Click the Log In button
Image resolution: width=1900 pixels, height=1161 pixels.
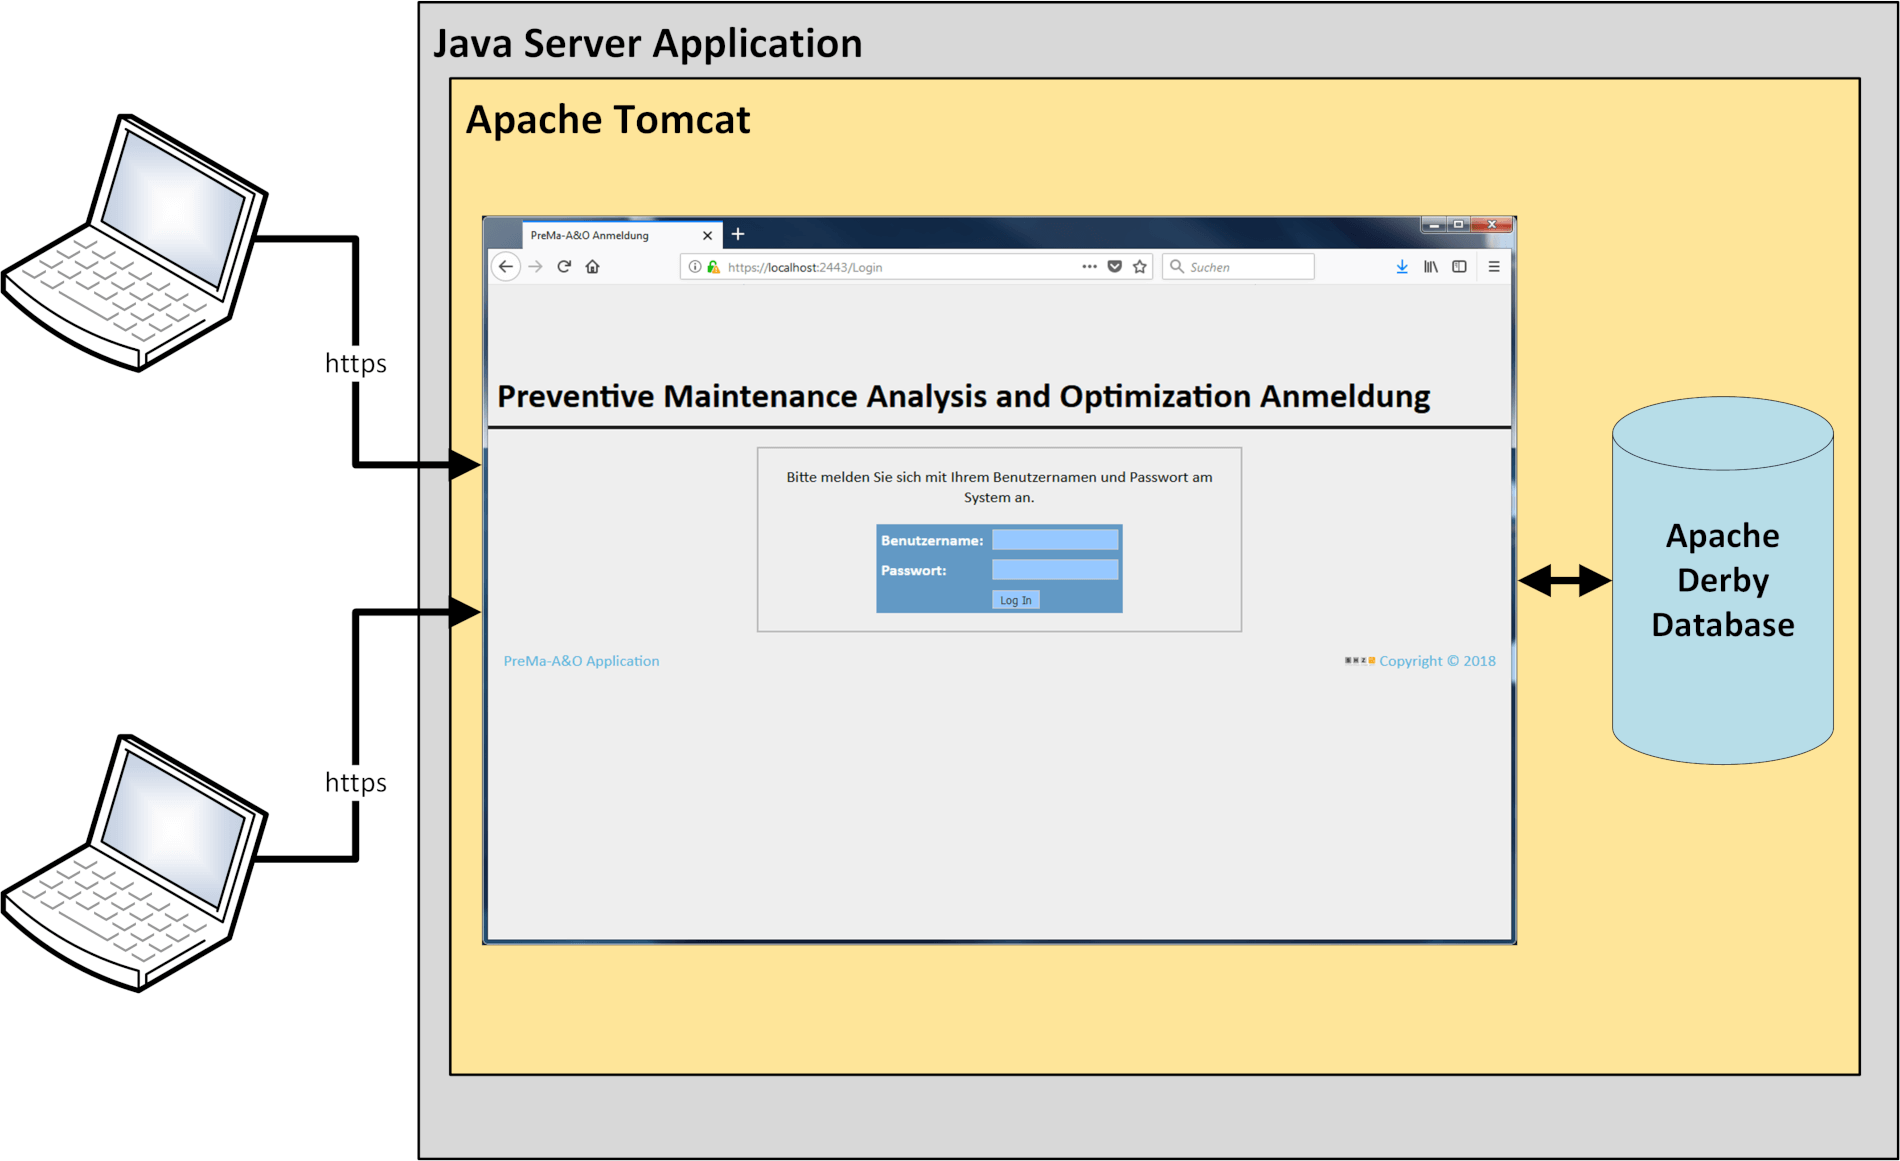tap(1016, 600)
